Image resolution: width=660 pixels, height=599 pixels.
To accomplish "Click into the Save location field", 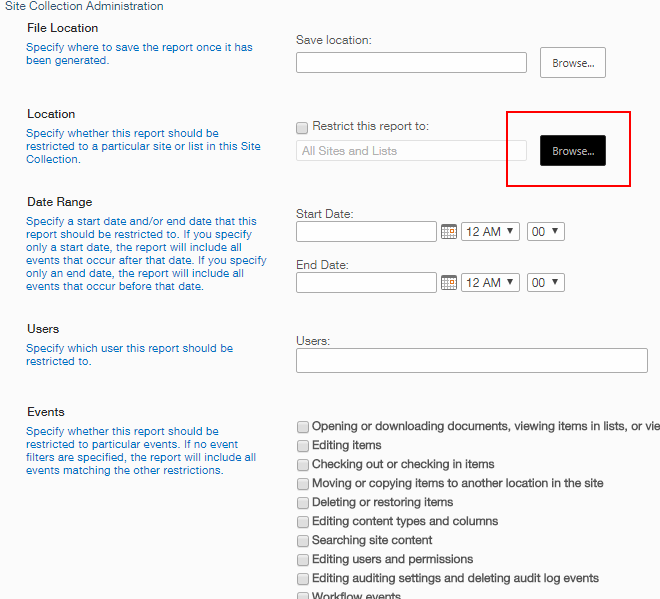I will [x=411, y=62].
